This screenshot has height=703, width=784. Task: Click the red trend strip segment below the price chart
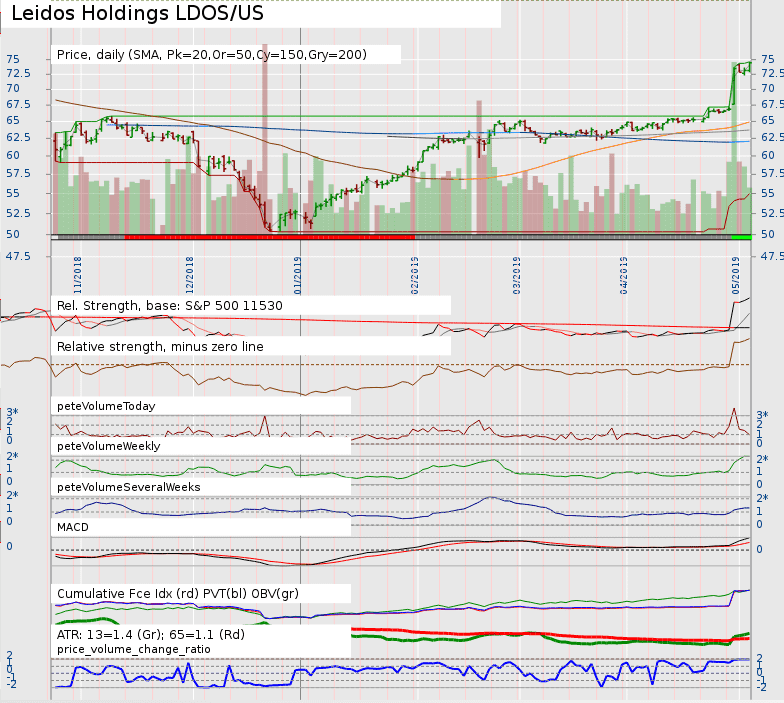pyautogui.click(x=270, y=237)
